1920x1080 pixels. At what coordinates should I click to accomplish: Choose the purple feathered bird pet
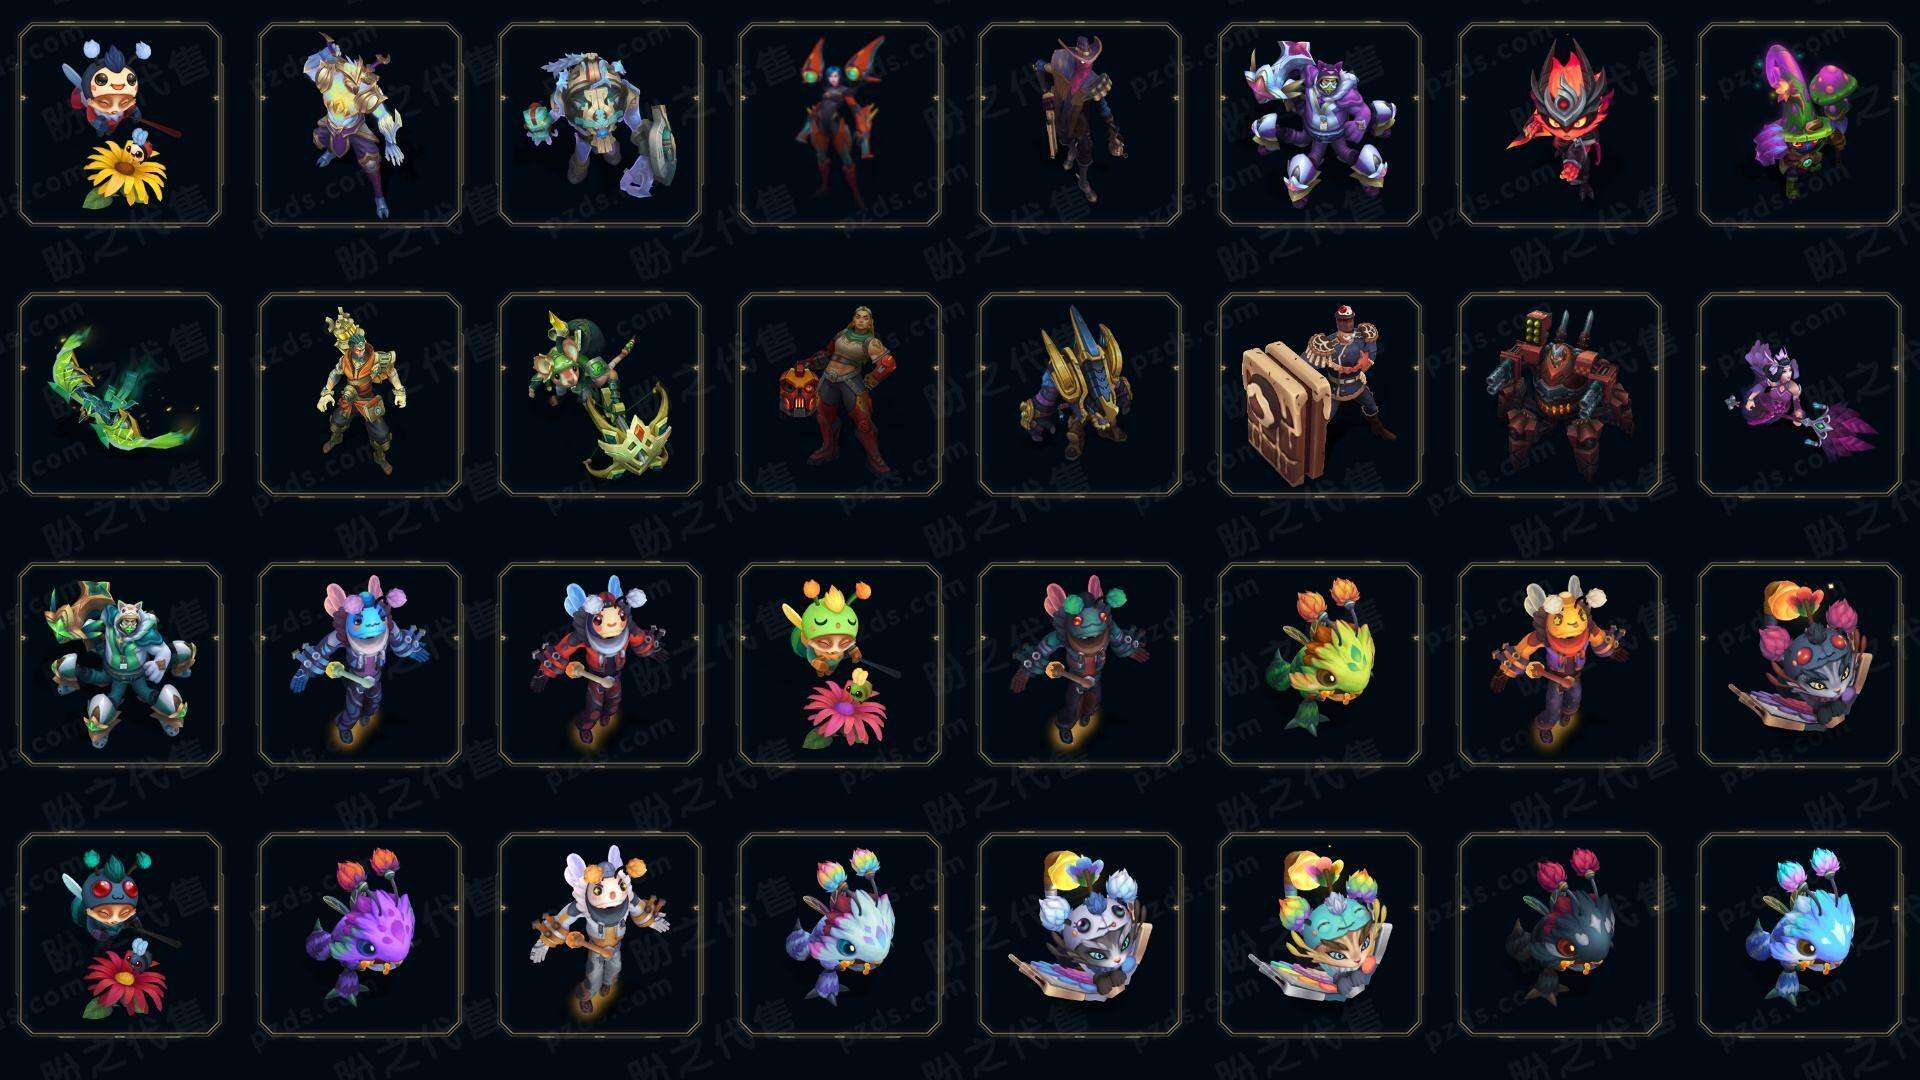pyautogui.click(x=360, y=934)
